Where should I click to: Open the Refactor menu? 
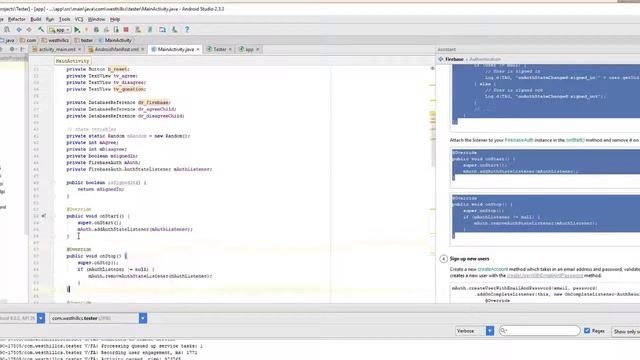click(16, 19)
